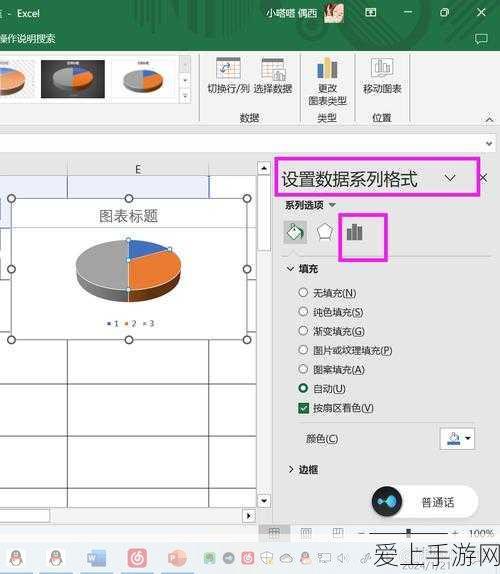Screen dimensions: 500x574
Task: Click the zoom in plus button
Action: coord(455,533)
